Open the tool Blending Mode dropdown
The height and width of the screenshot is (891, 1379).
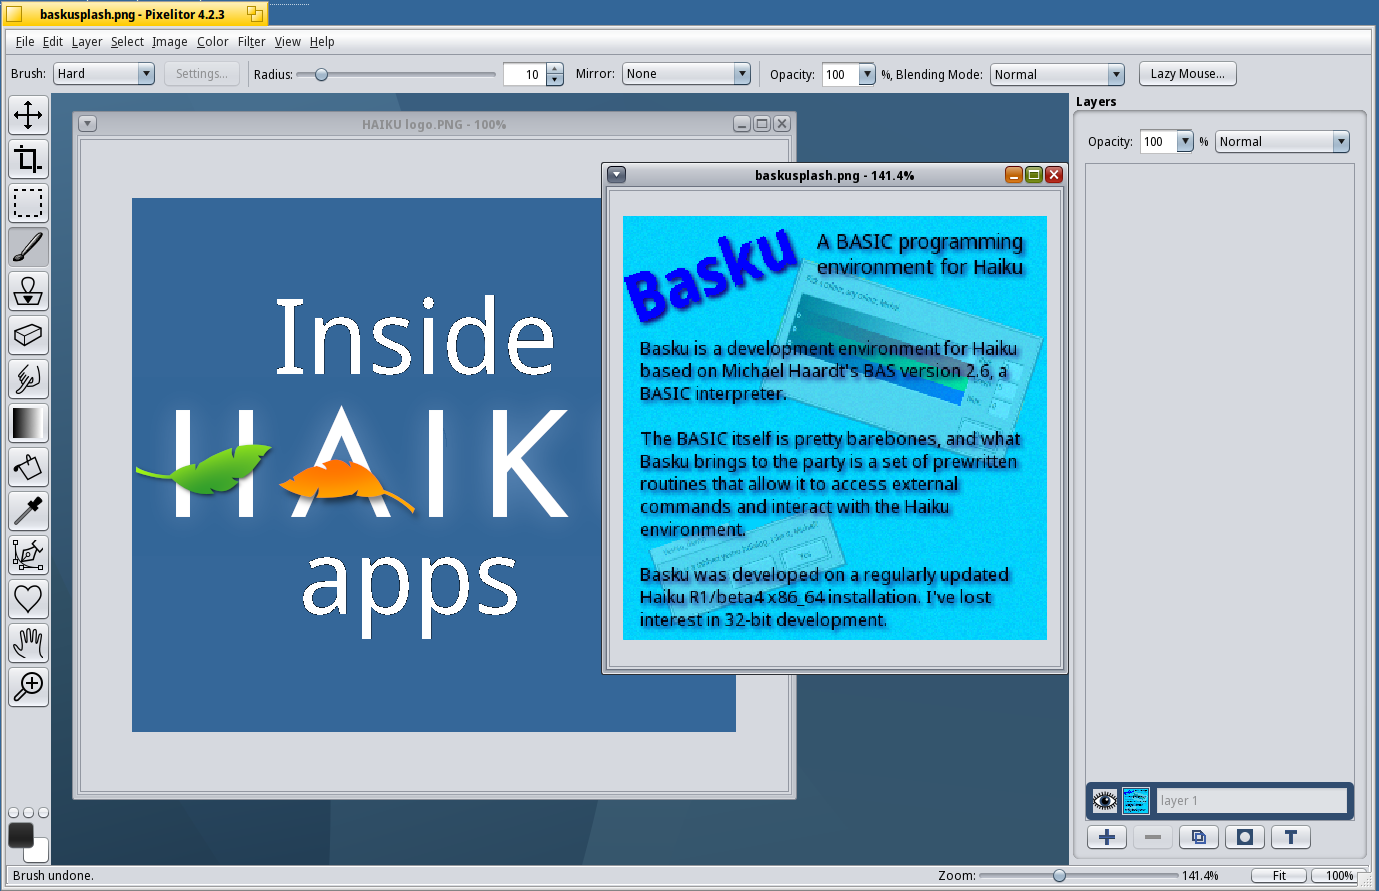point(1057,74)
